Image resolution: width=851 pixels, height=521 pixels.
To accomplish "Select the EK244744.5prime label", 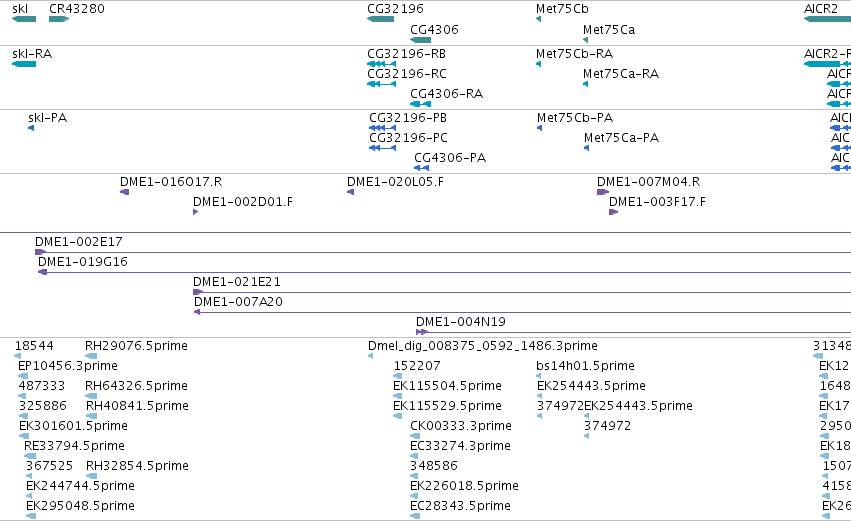I will [80, 486].
